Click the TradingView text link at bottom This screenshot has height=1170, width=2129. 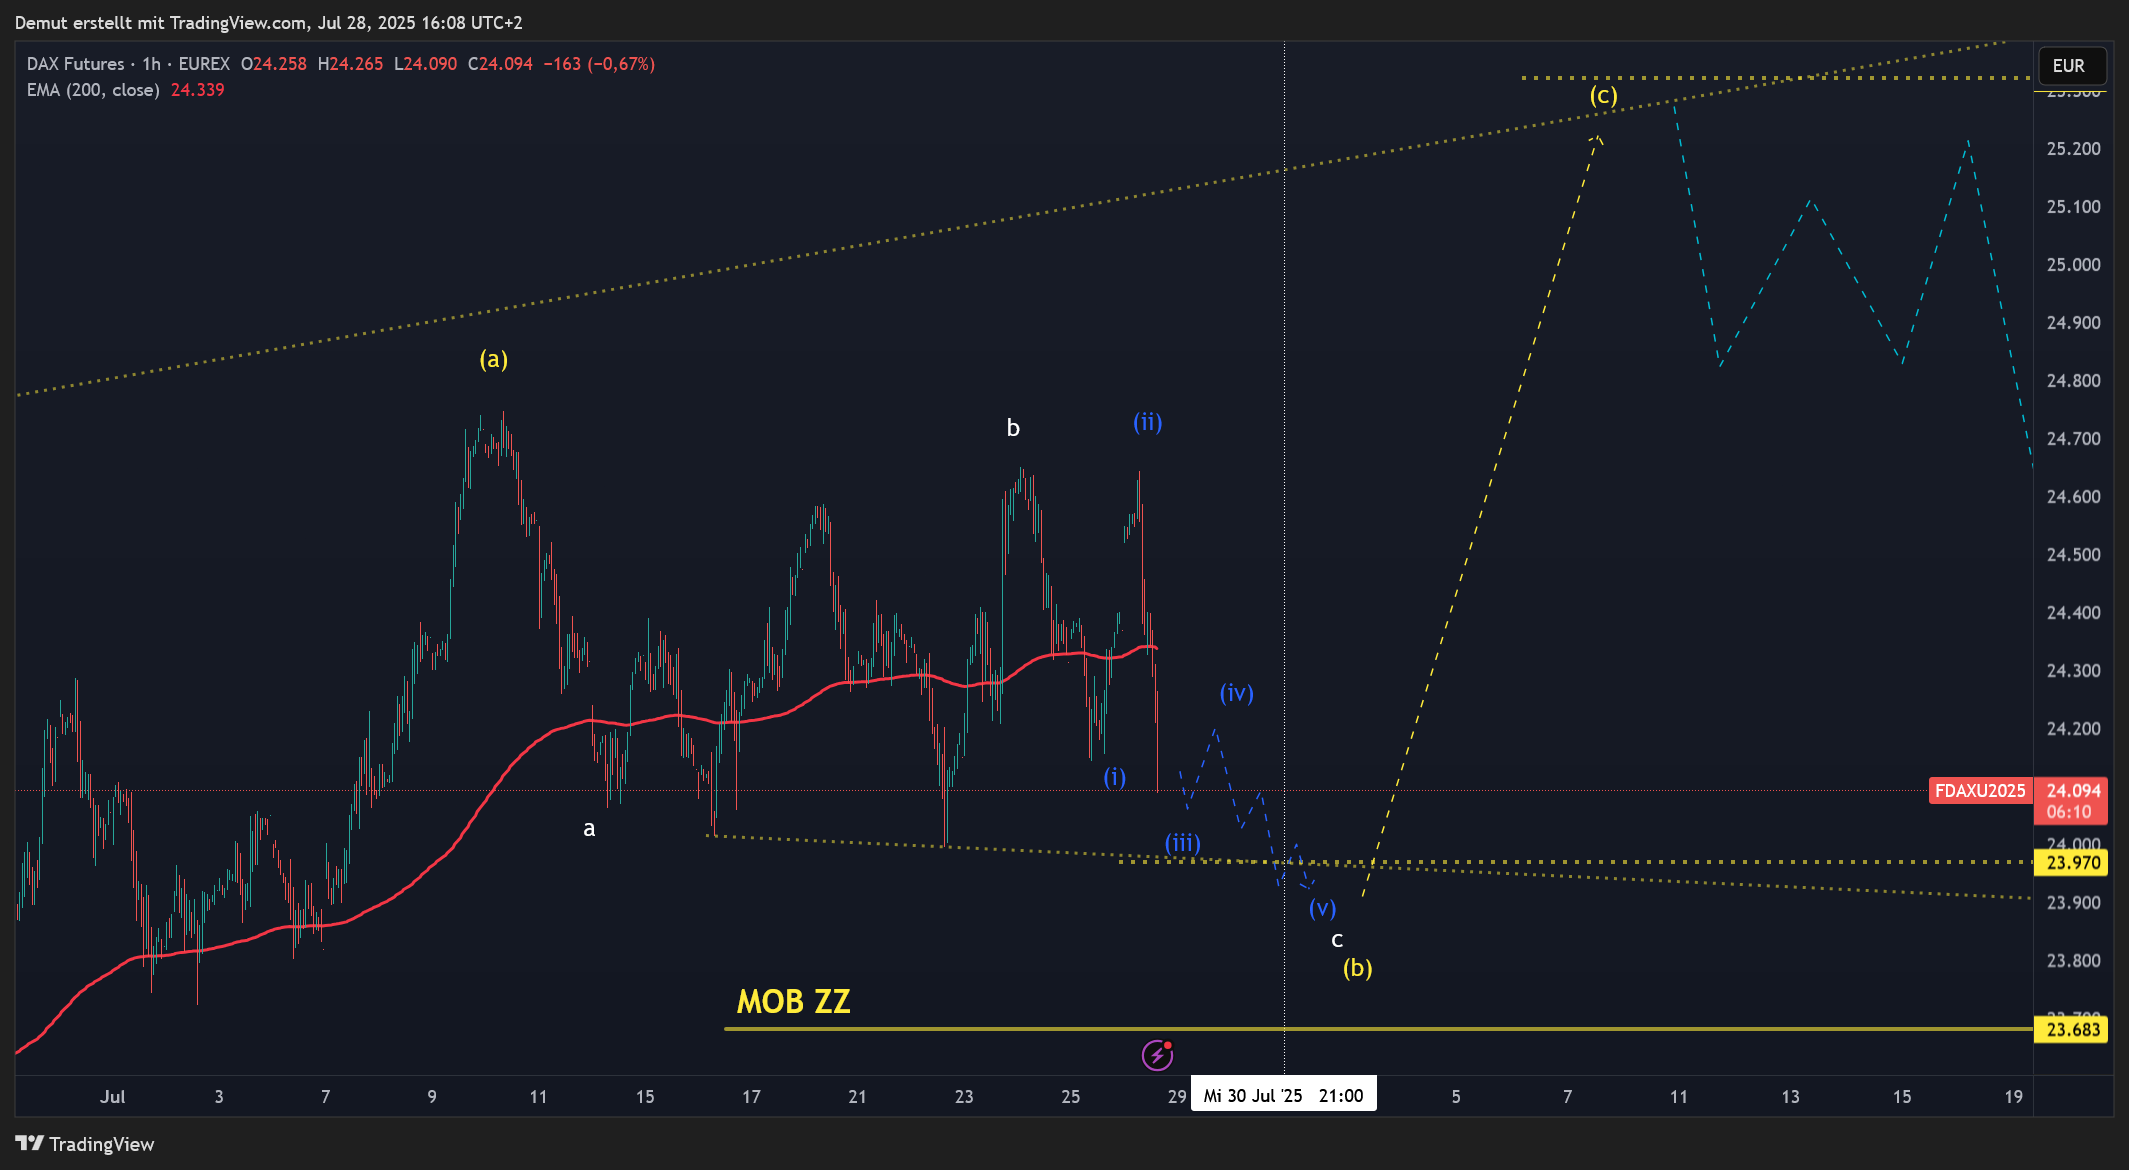[101, 1144]
